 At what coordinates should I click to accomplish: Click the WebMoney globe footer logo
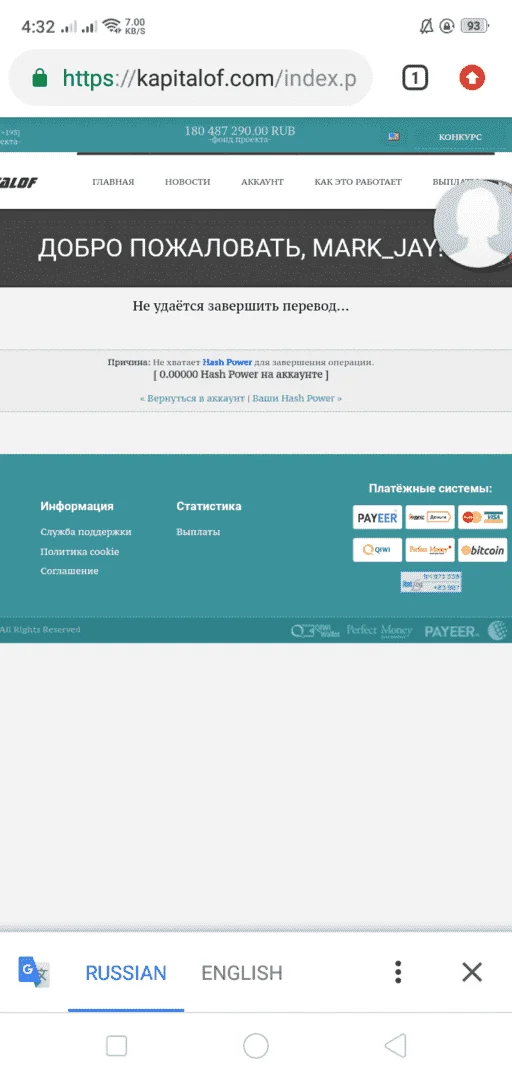coord(497,630)
